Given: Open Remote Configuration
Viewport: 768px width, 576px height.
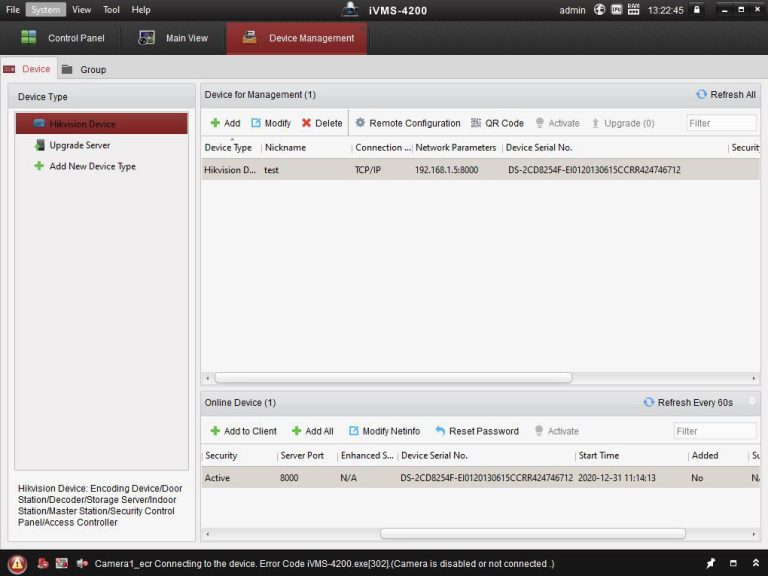Looking at the screenshot, I should (408, 123).
